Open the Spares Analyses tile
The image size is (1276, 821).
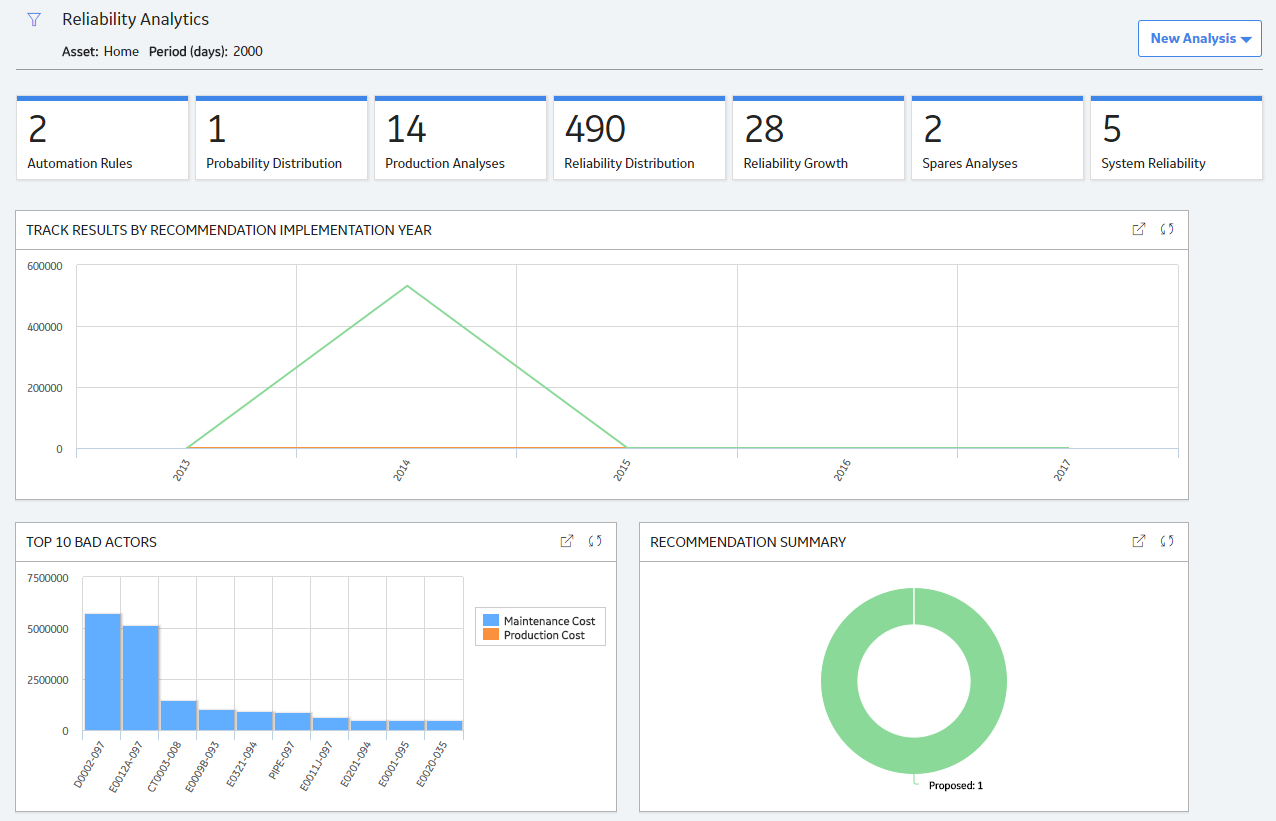pos(997,138)
